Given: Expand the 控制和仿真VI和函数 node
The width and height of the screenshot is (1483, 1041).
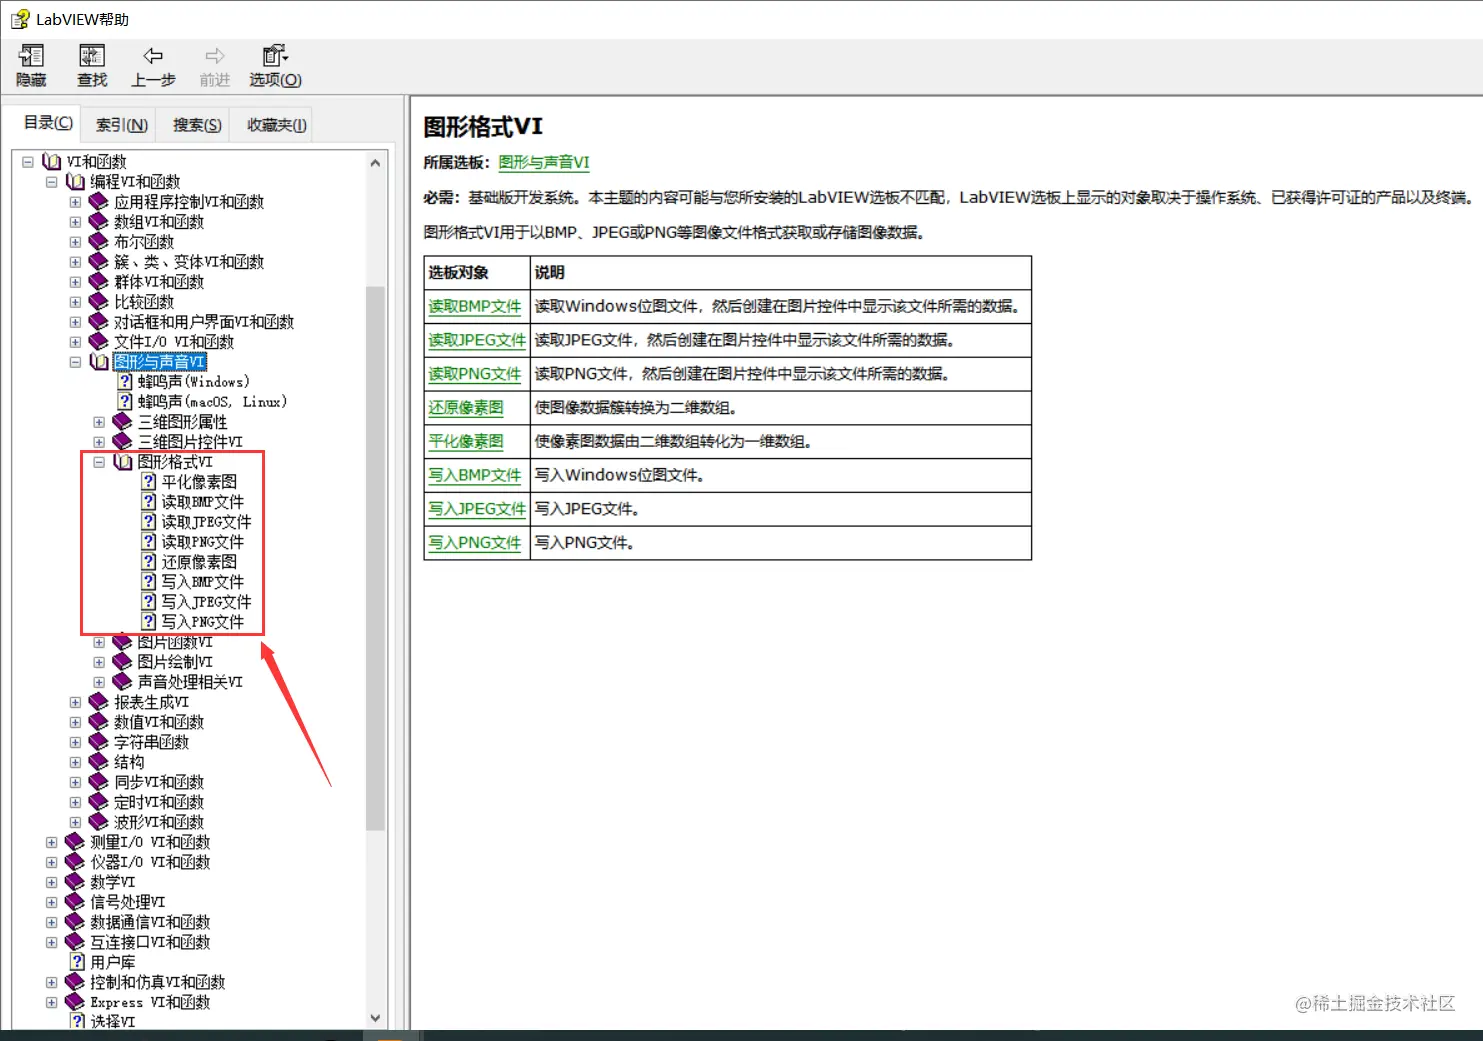Looking at the screenshot, I should (51, 982).
